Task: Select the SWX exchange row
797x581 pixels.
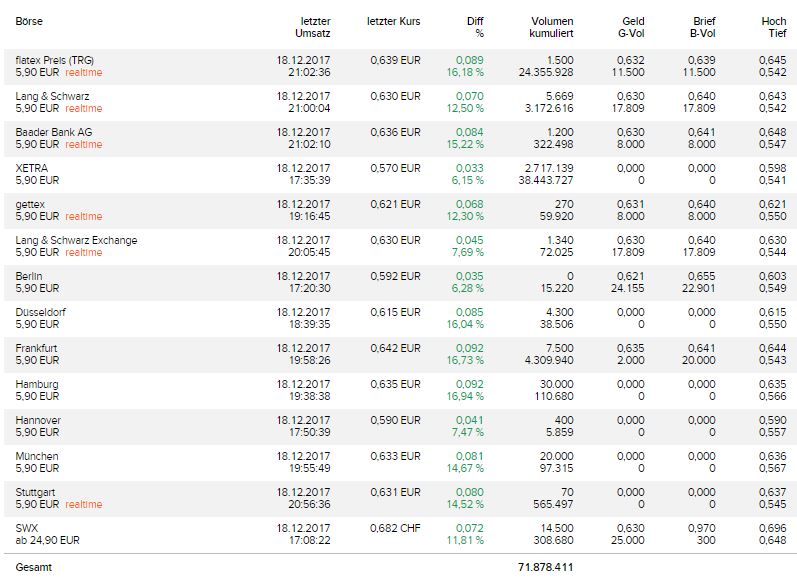Action: coord(27,528)
